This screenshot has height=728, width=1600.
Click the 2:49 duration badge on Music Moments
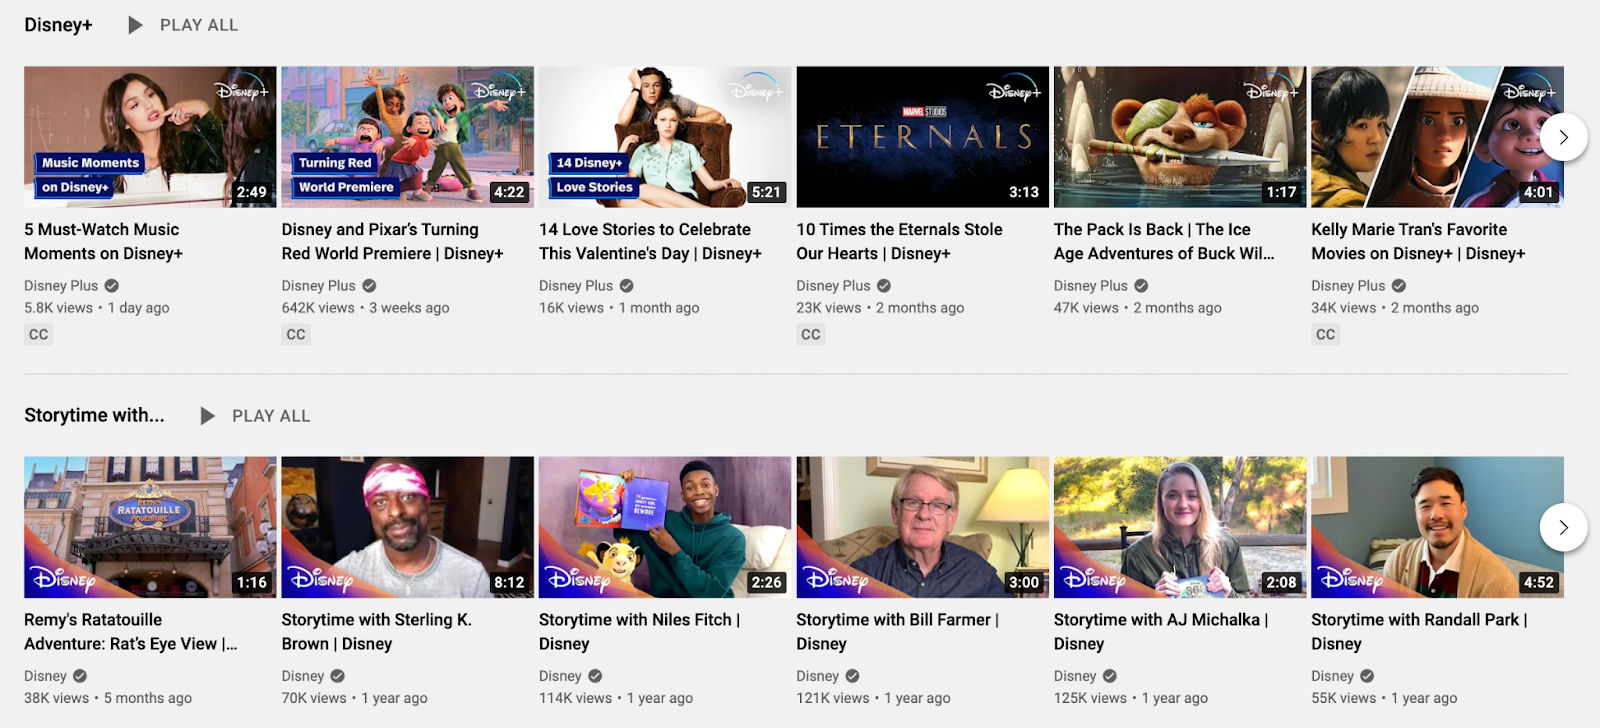tap(251, 192)
